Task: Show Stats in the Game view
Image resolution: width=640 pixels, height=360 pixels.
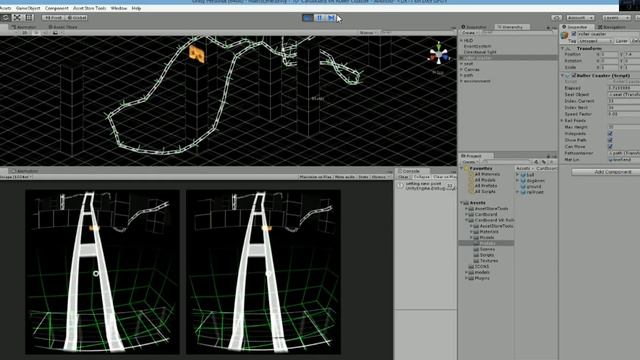Action: (363, 177)
